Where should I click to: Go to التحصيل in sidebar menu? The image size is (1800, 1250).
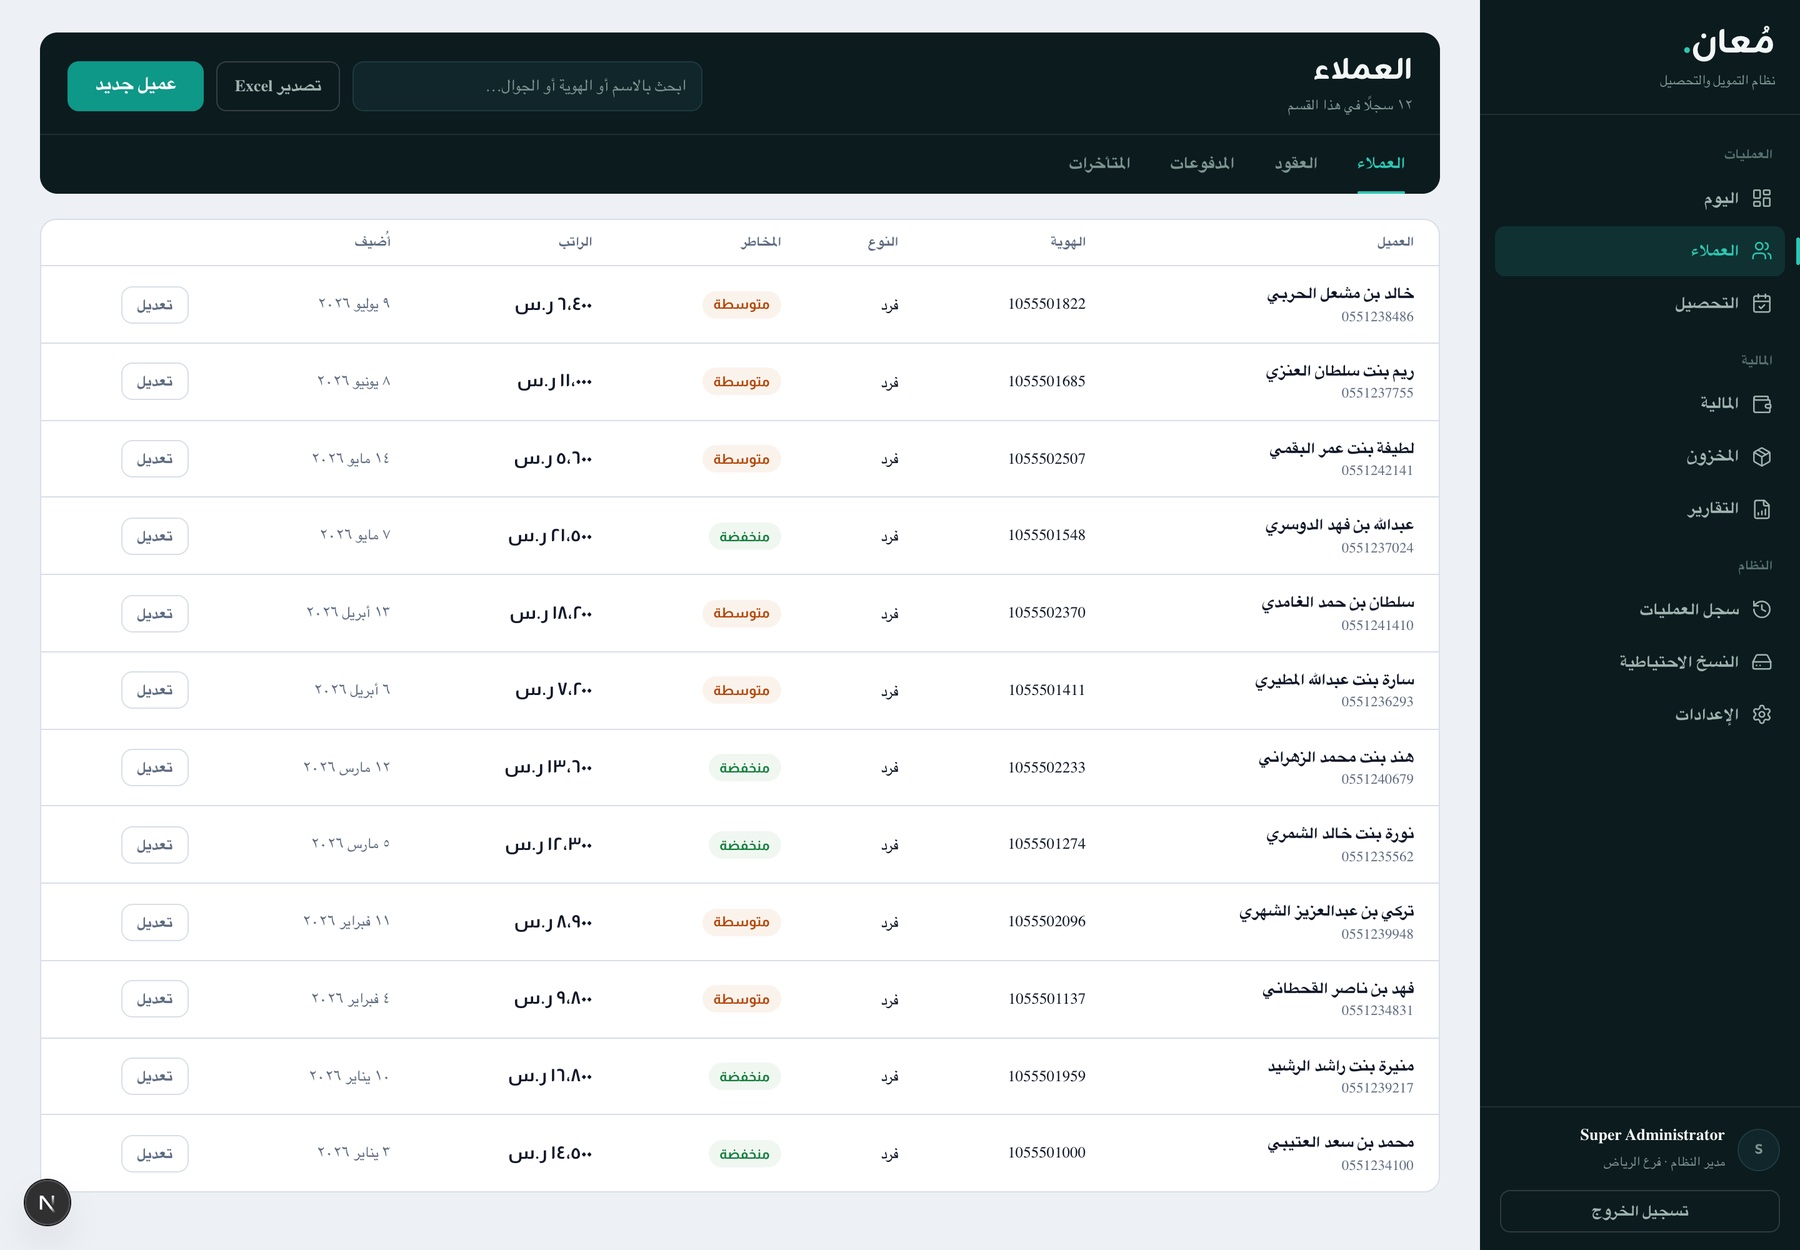(x=1640, y=303)
